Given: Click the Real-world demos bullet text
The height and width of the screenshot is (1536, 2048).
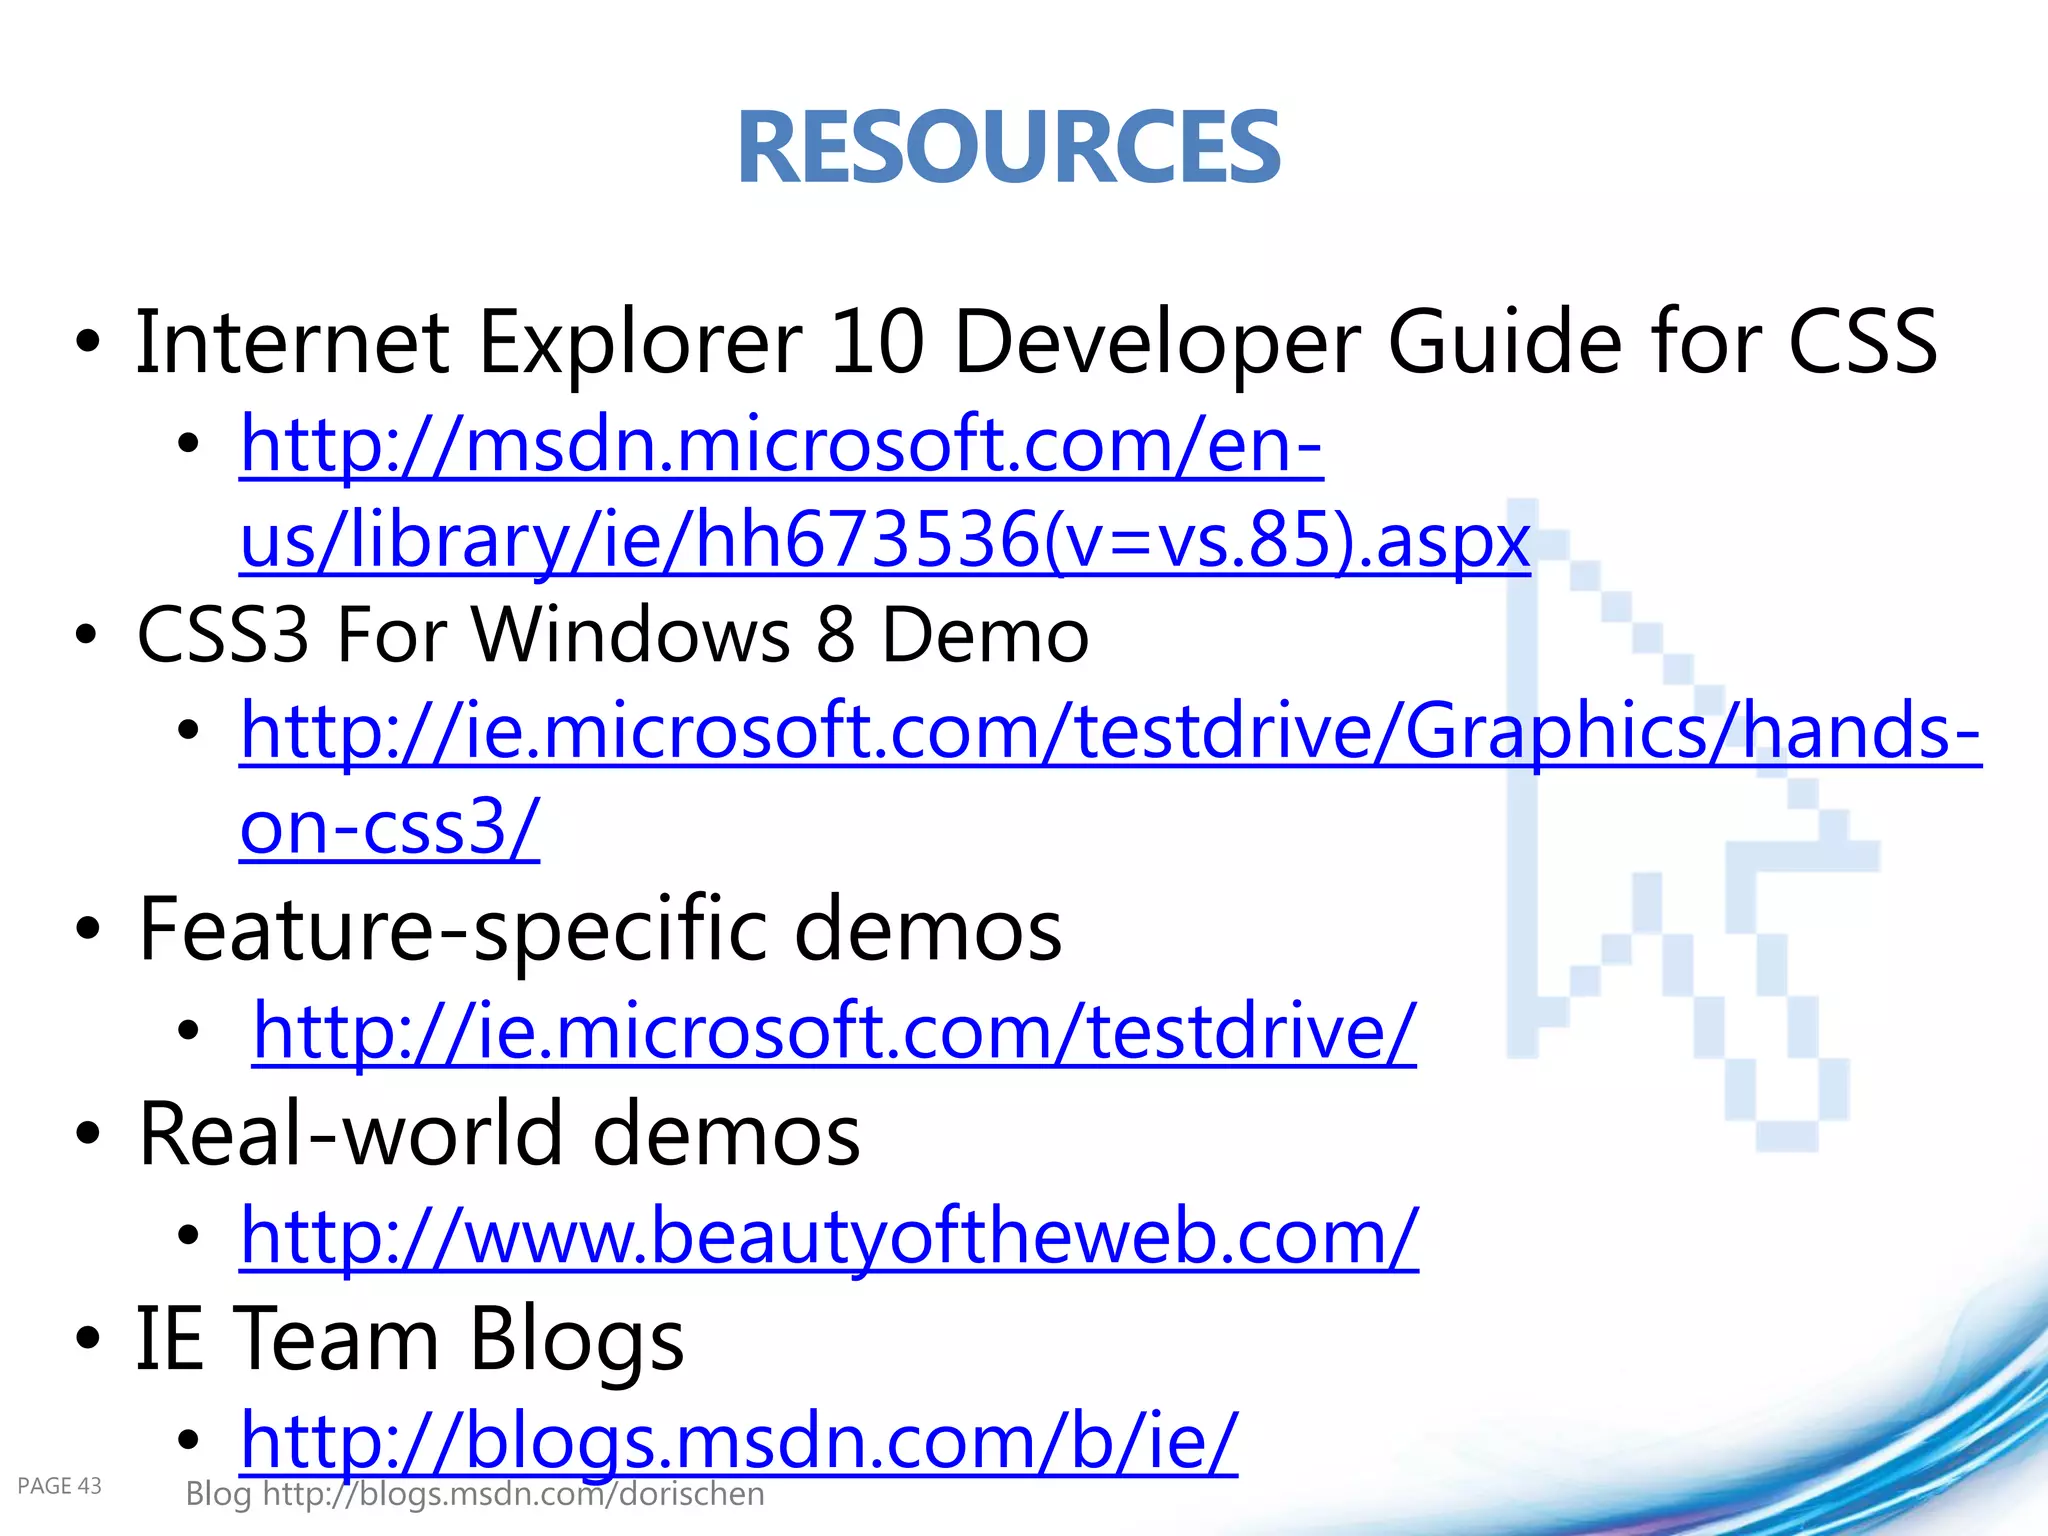Looking at the screenshot, I should 499,1134.
